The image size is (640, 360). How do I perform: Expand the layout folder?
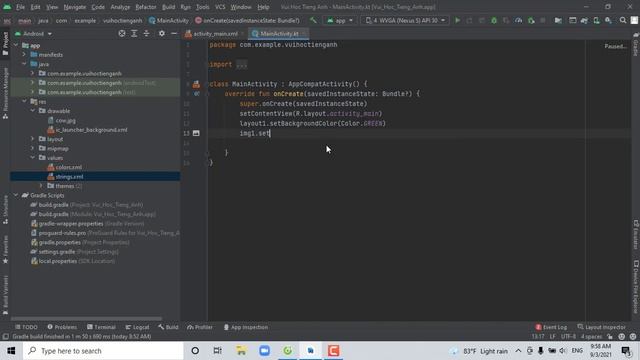click(33, 139)
